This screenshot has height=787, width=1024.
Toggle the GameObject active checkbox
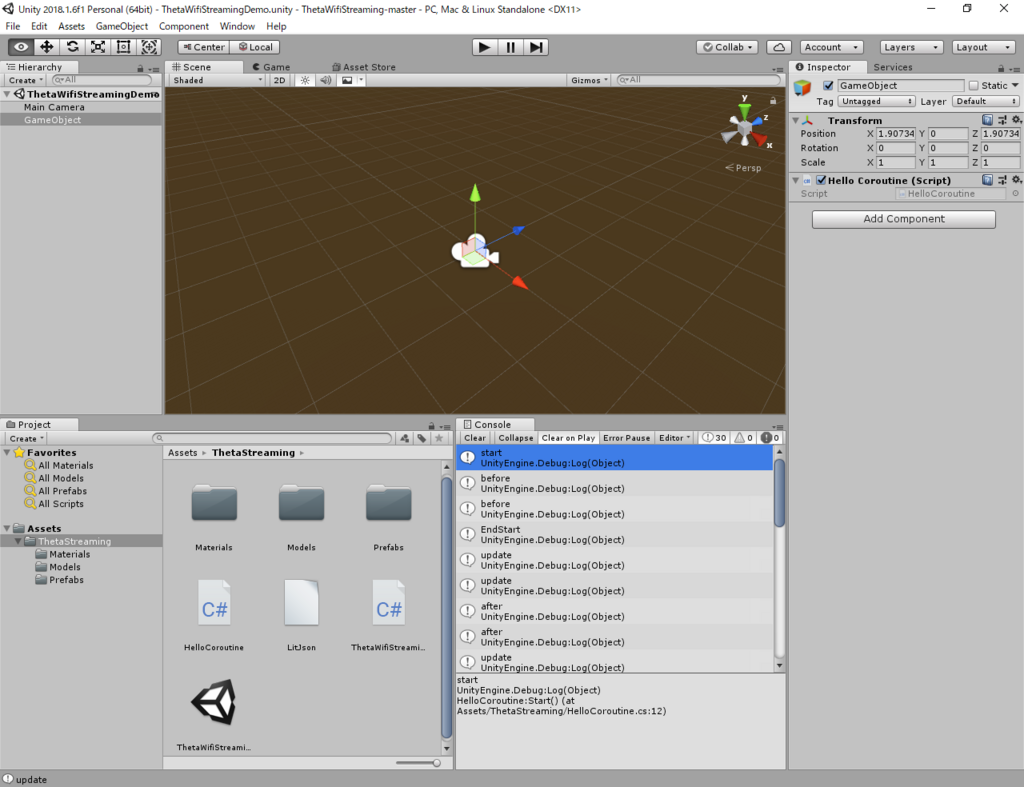tap(828, 86)
